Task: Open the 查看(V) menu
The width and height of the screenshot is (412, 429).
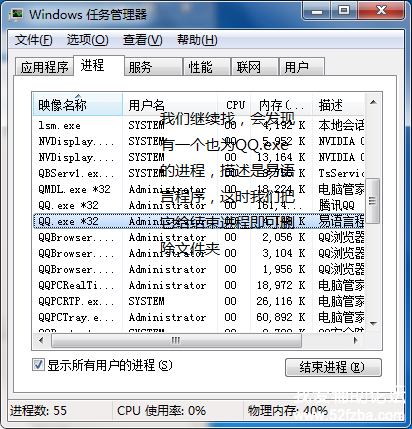Action: (x=142, y=40)
